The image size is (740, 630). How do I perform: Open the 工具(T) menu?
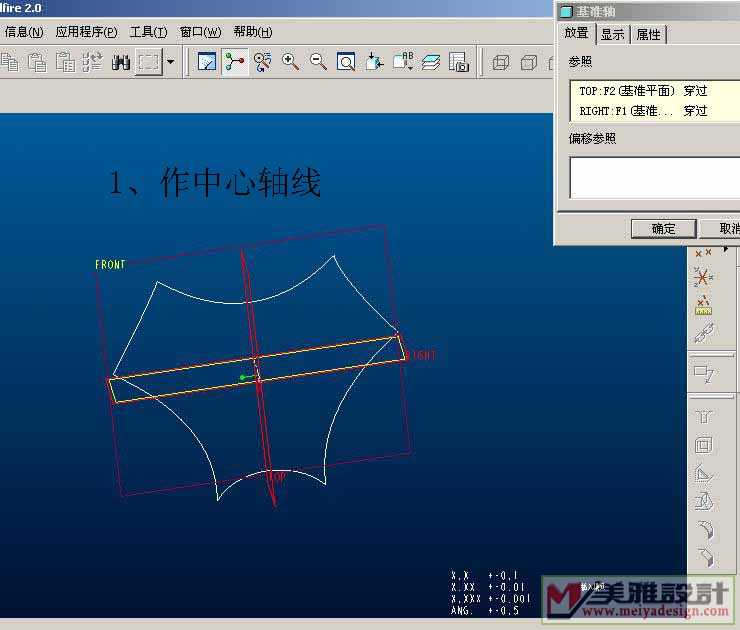(x=149, y=32)
